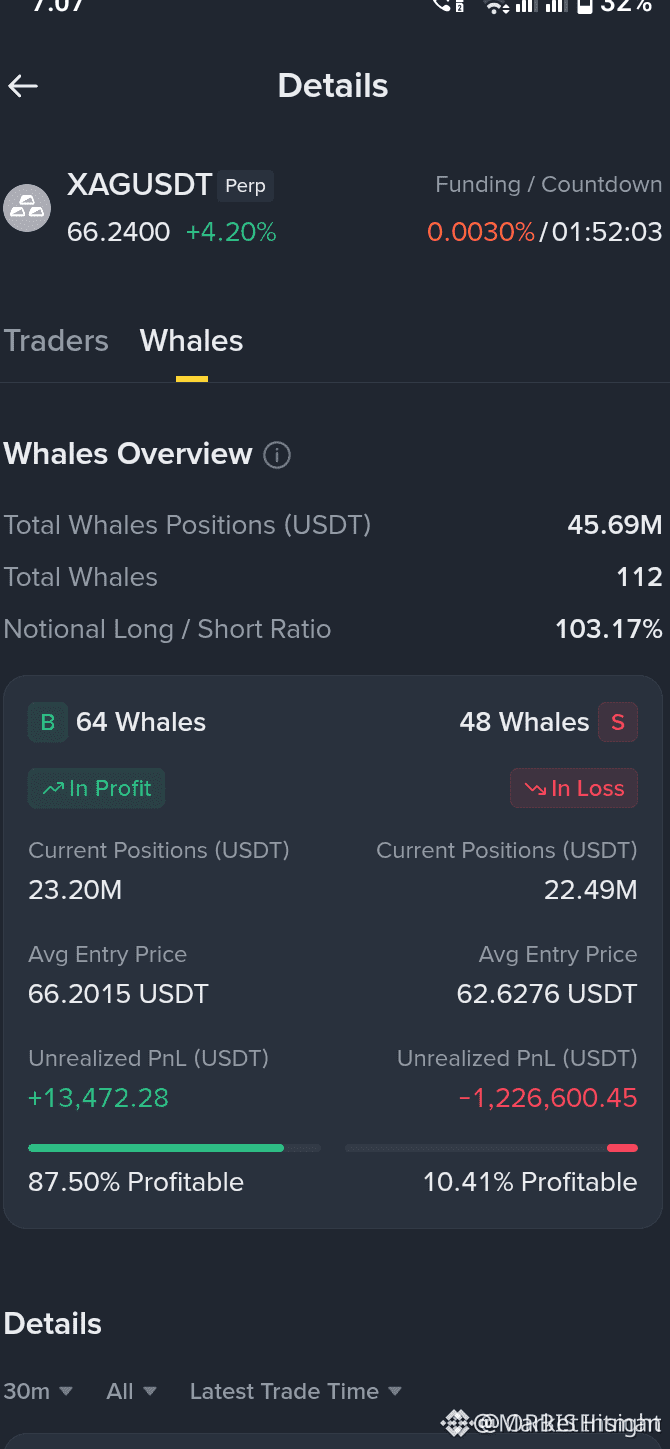Tap the back arrow icon

[23, 86]
